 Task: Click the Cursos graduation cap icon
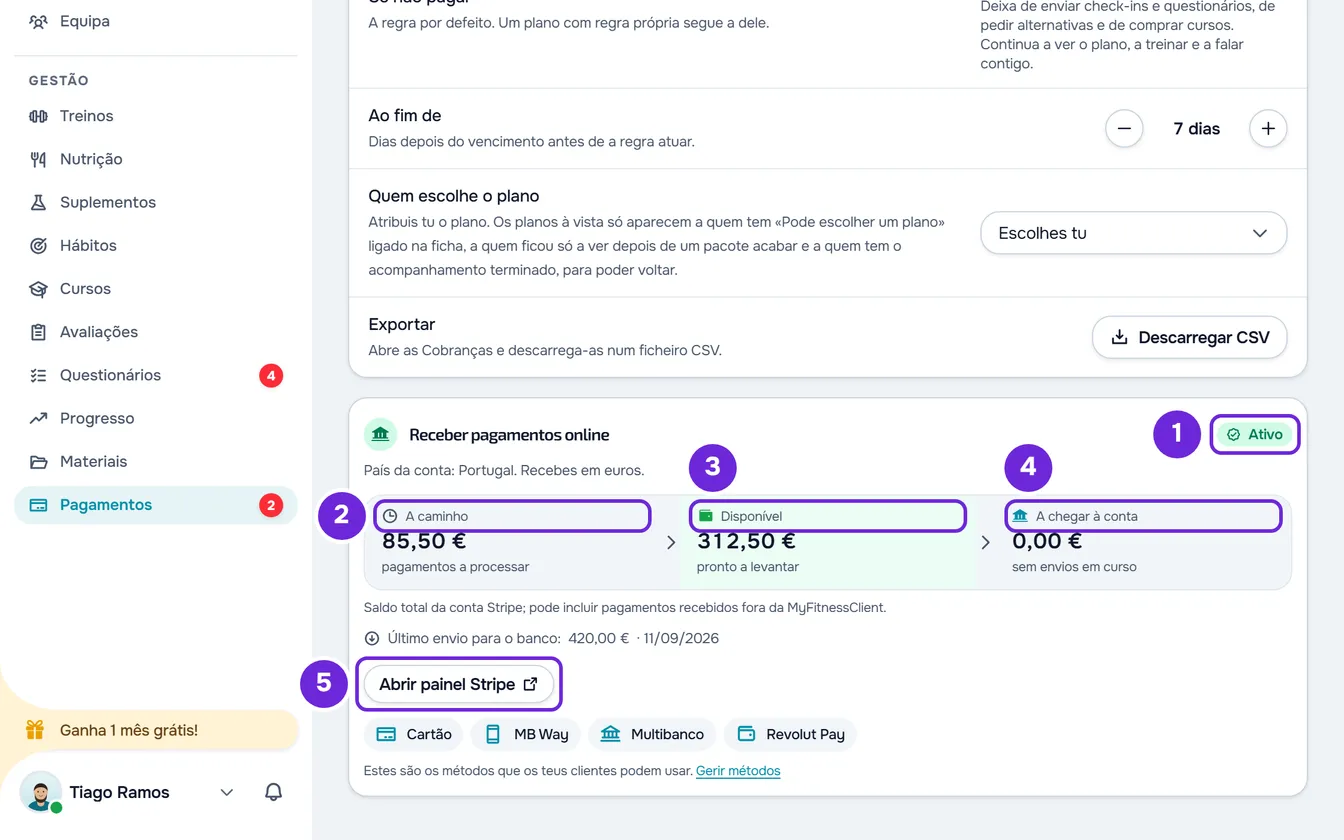click(38, 289)
